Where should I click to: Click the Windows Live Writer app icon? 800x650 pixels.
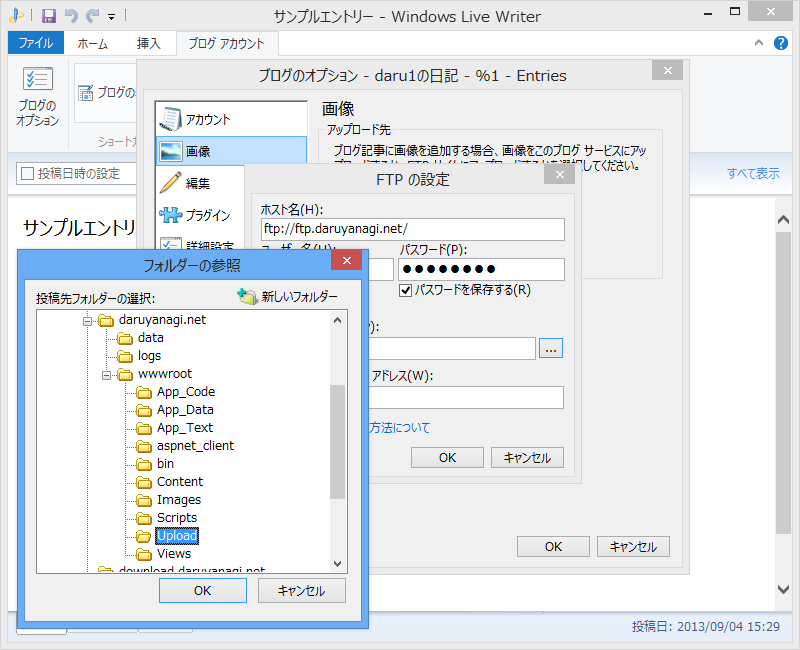[x=16, y=16]
